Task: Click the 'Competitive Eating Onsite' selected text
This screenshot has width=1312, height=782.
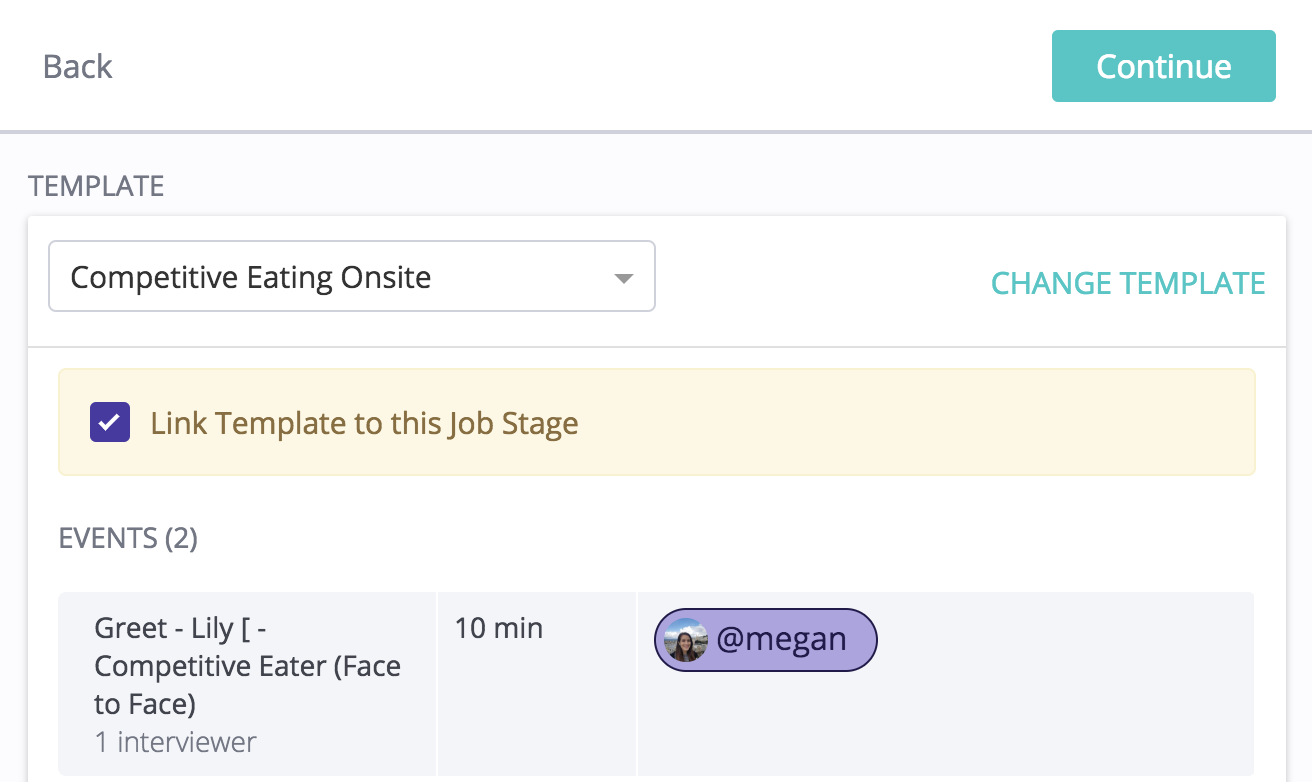Action: [251, 276]
